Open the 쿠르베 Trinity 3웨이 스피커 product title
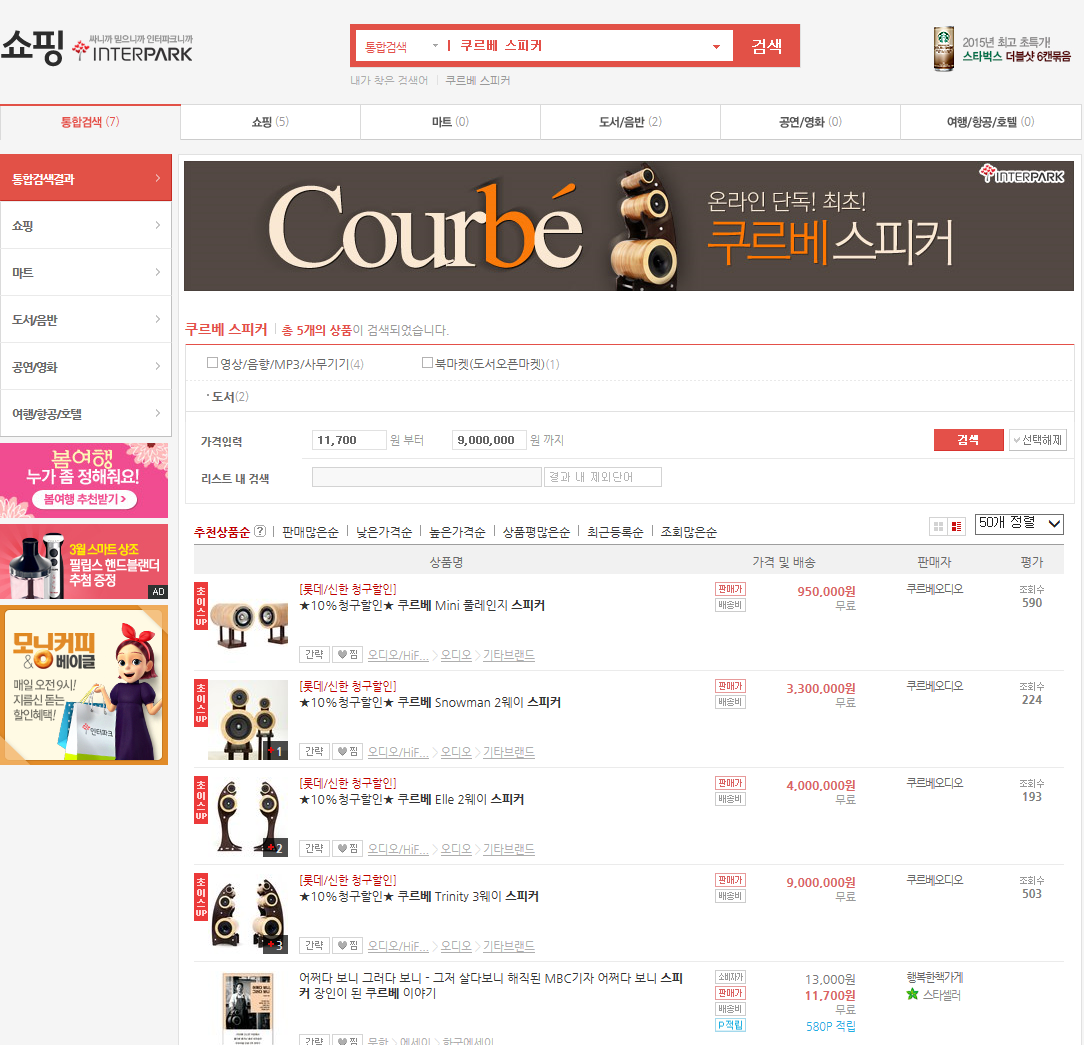This screenshot has height=1045, width=1084. (419, 896)
